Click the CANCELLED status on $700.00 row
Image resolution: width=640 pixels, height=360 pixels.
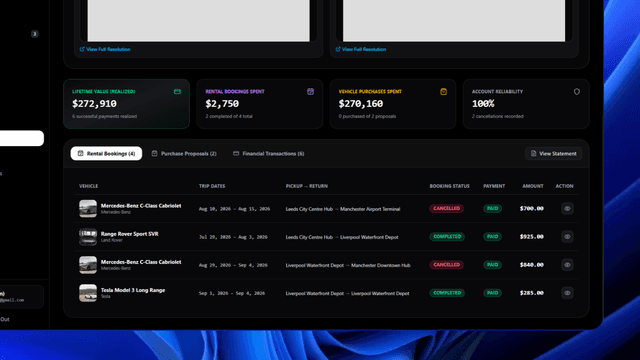pos(447,209)
